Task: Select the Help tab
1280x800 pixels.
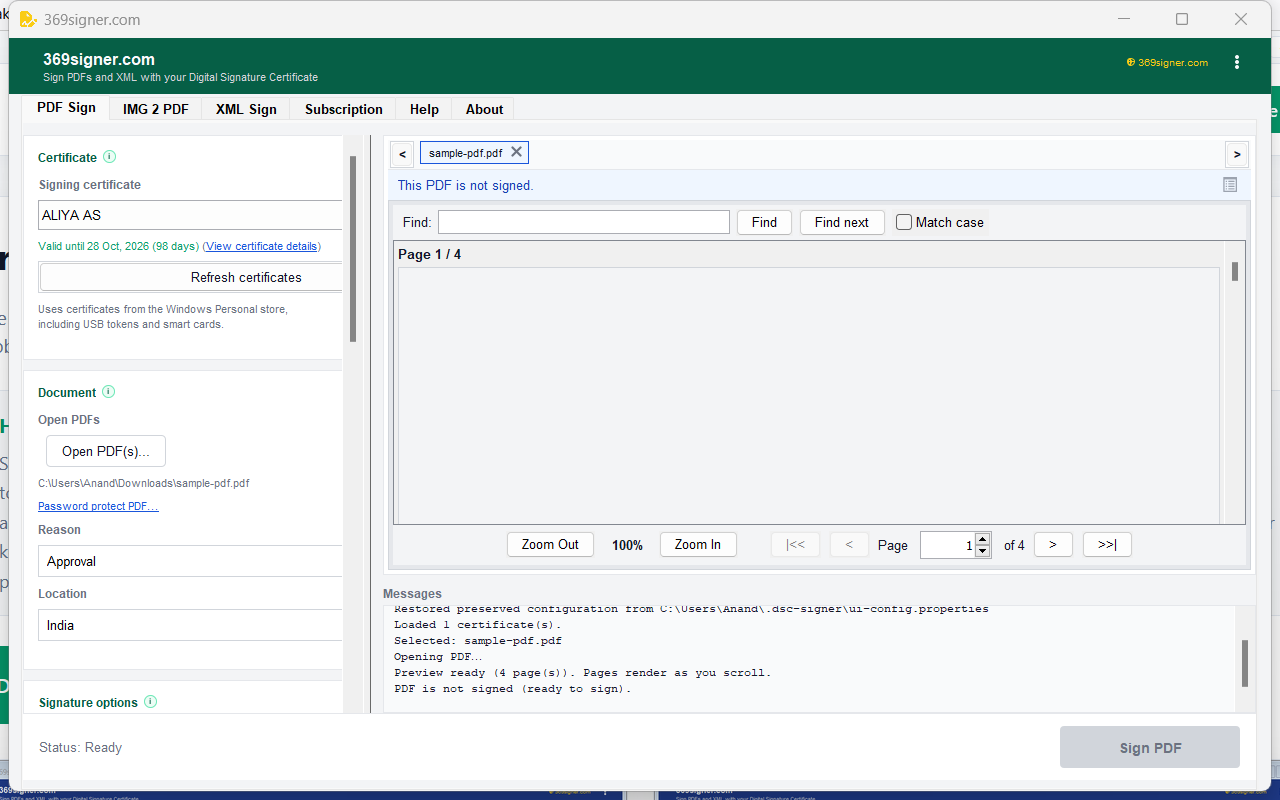Action: click(x=424, y=109)
